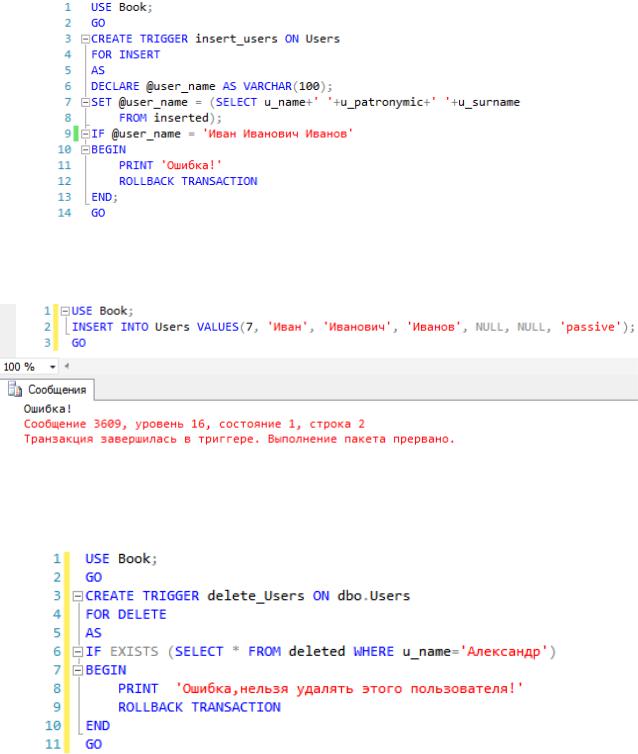Click the 'Александр' string value

tap(504, 652)
